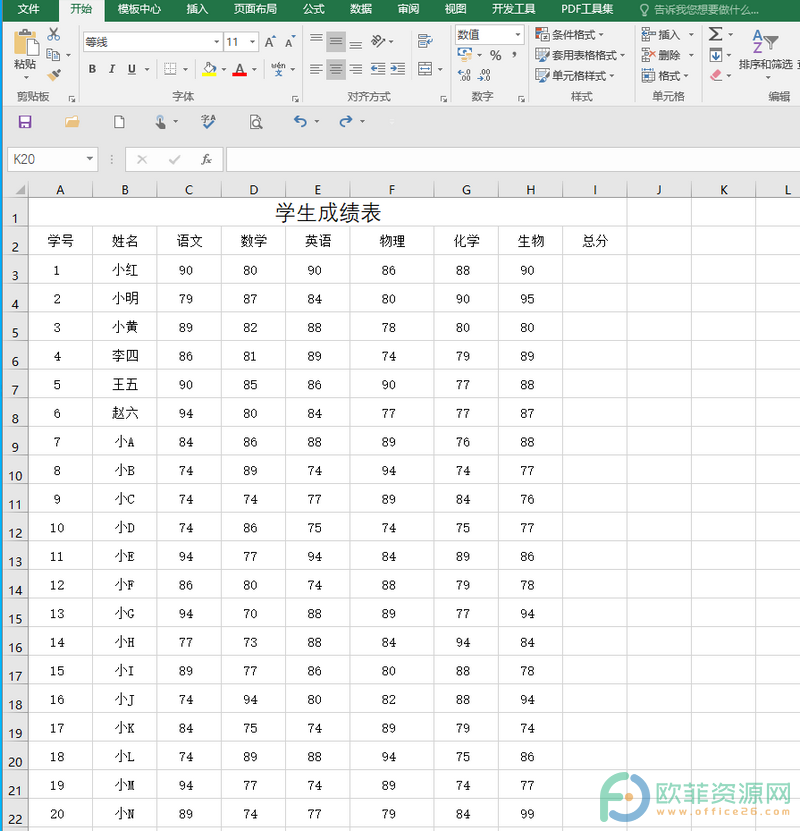Switch to the 公式 tab
The image size is (800, 831).
coord(314,9)
